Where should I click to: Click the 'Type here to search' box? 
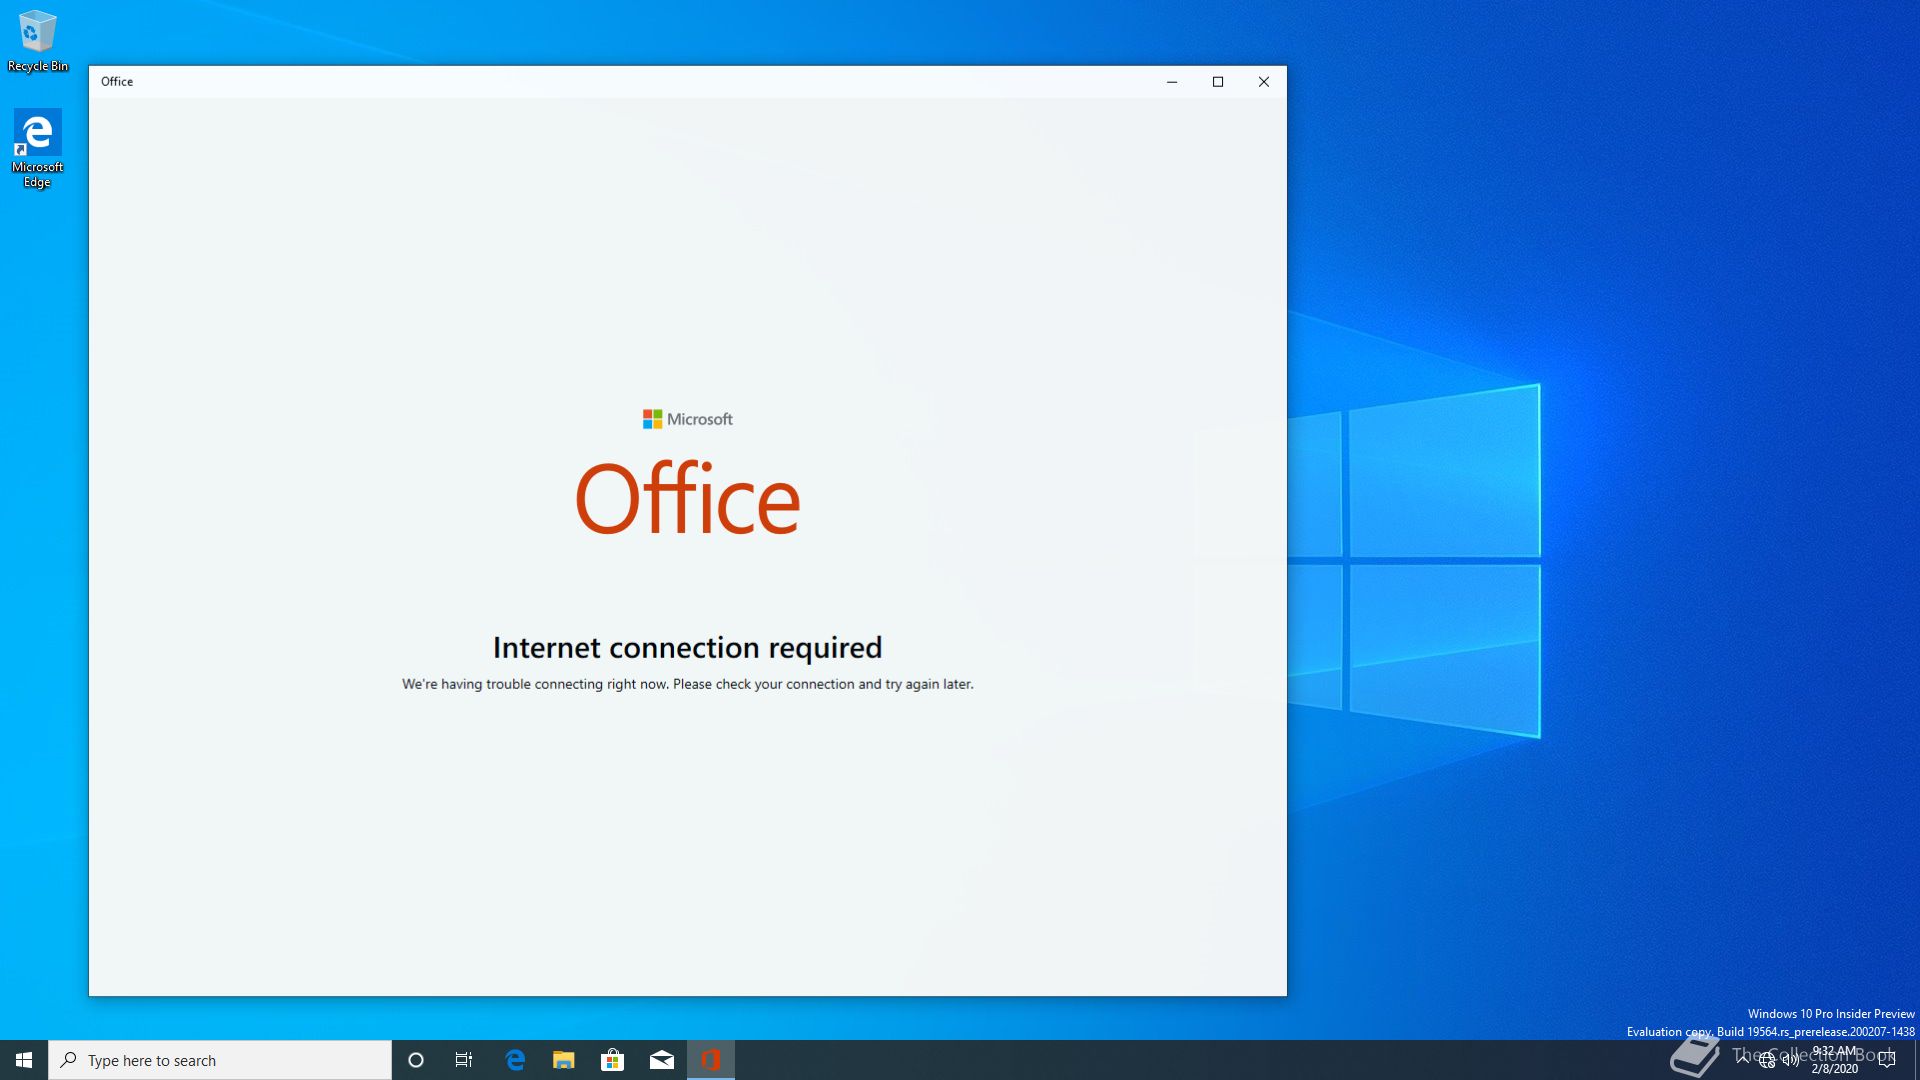(x=220, y=1060)
